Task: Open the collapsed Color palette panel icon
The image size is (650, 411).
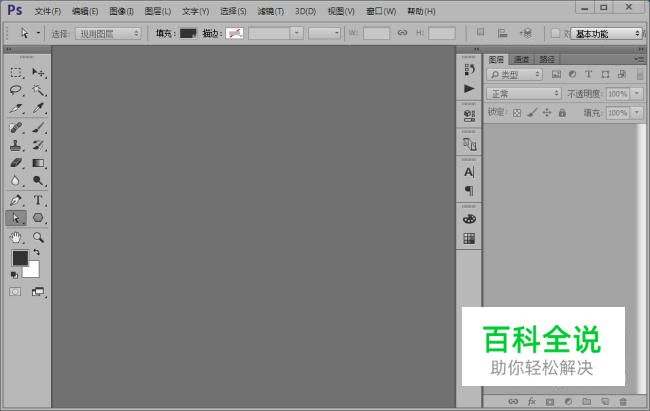Action: [x=469, y=219]
